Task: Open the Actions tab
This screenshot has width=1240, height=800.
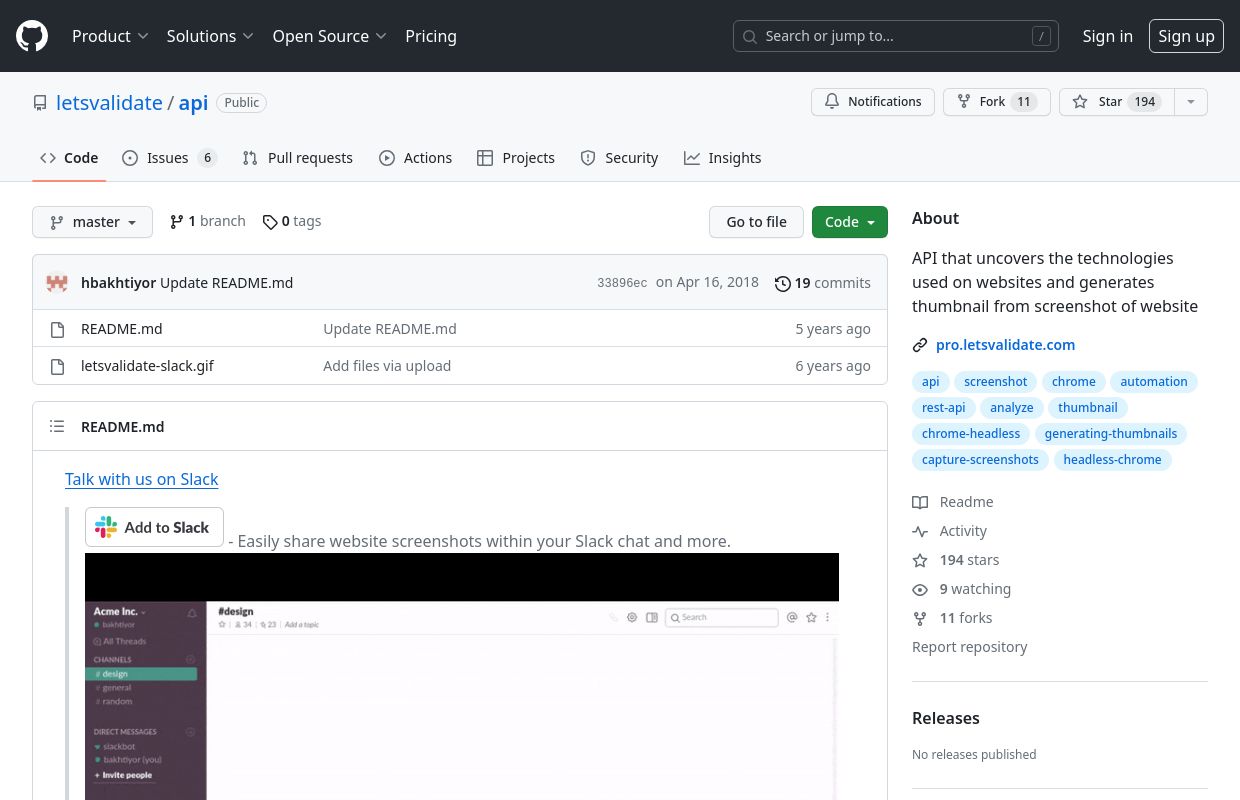Action: (x=416, y=158)
